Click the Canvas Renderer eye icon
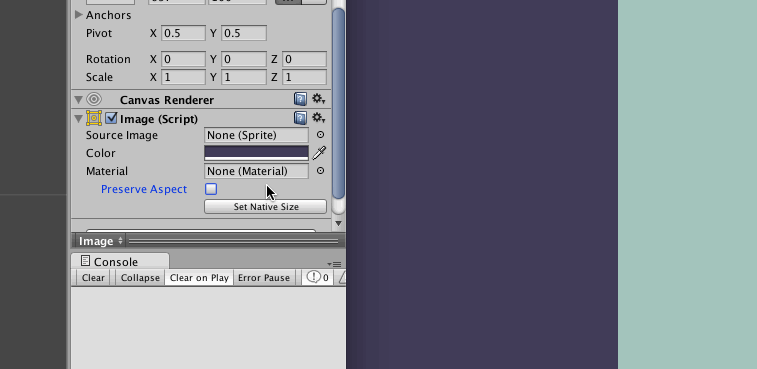Image resolution: width=757 pixels, height=369 pixels. tap(94, 99)
